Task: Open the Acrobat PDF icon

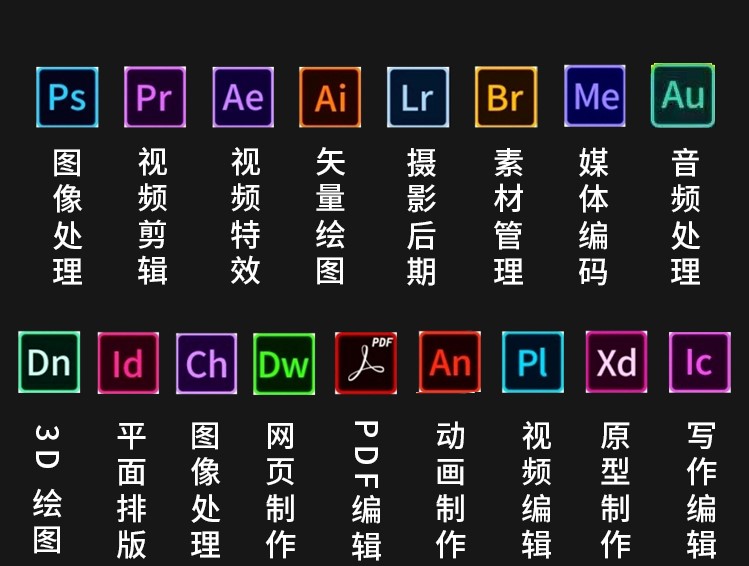Action: pos(366,363)
